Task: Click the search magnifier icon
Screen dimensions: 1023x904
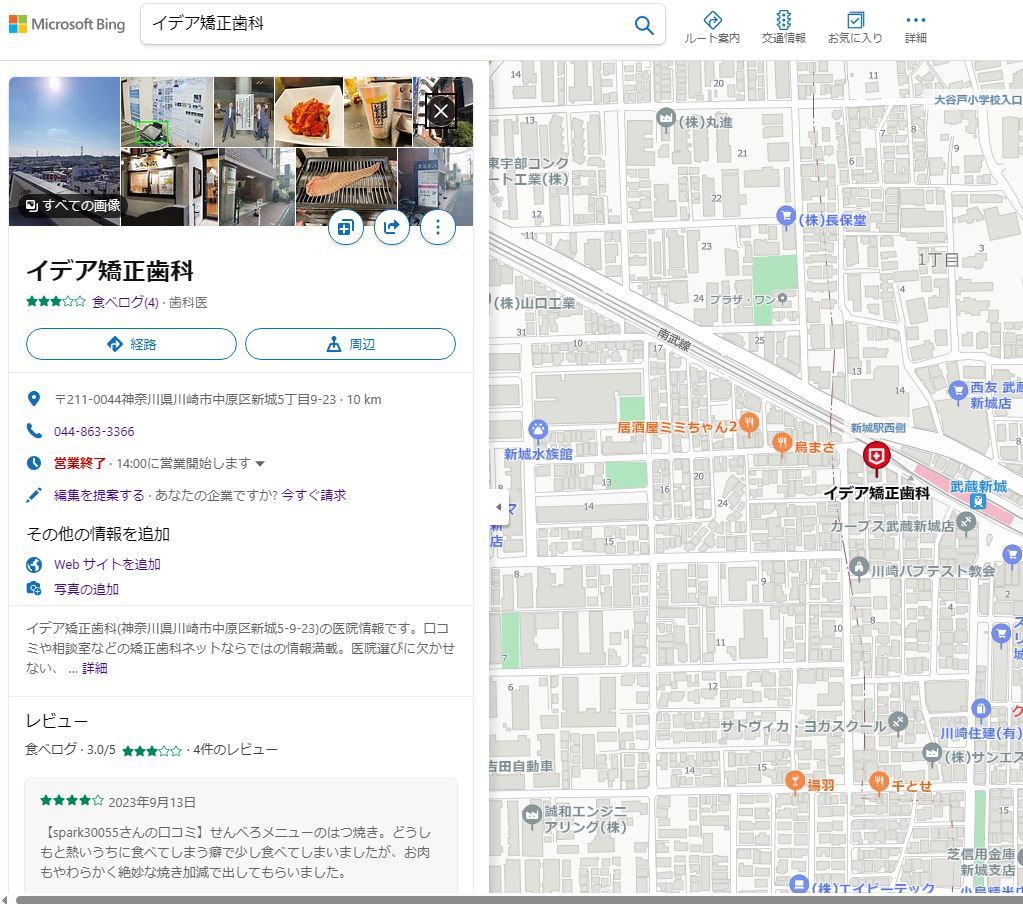Action: click(643, 25)
